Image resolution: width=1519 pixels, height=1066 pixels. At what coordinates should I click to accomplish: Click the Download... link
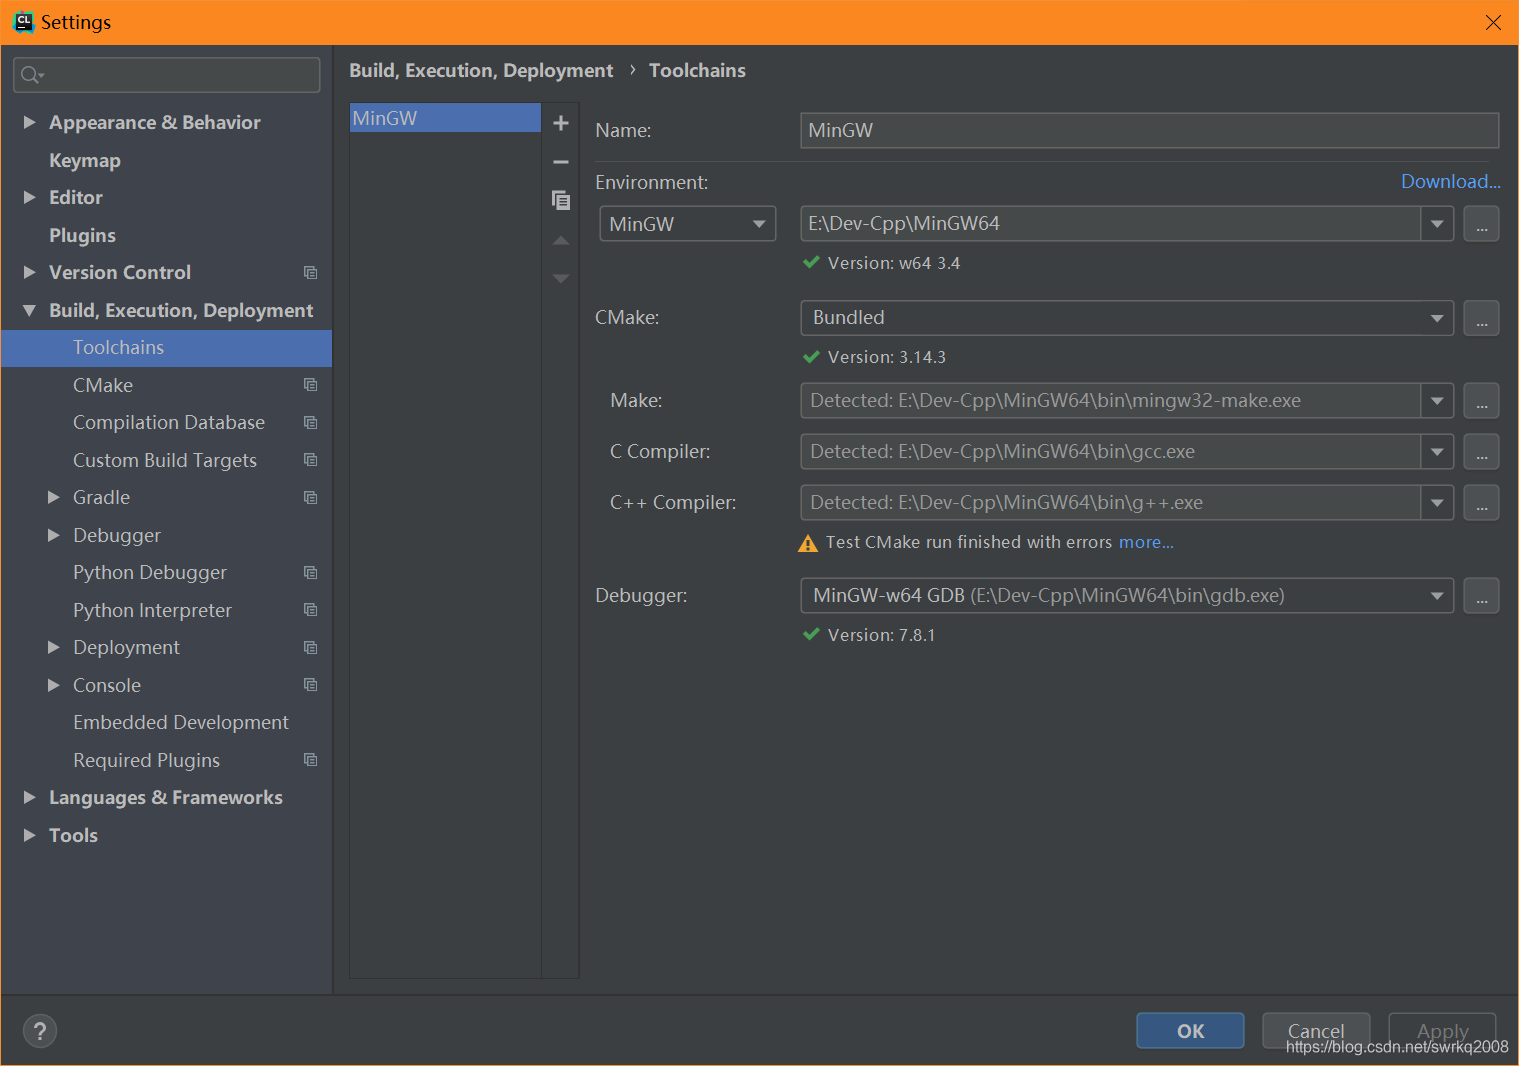(1450, 181)
